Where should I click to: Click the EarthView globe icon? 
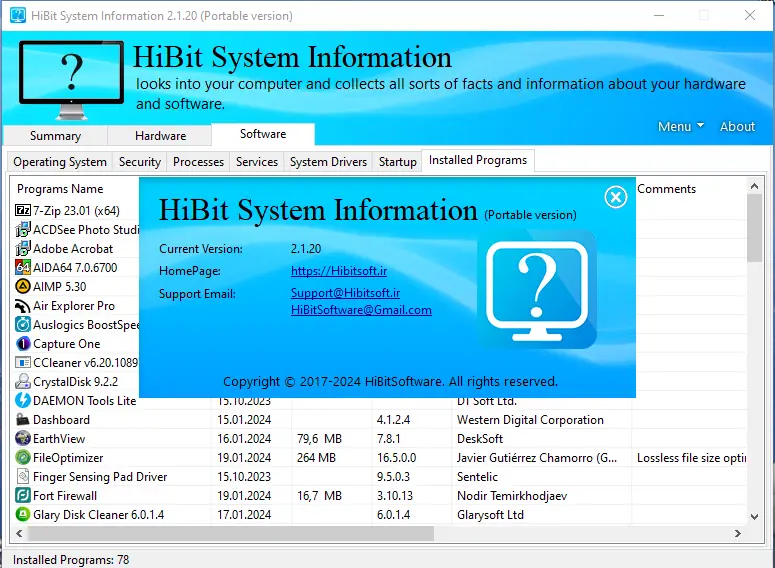click(23, 438)
